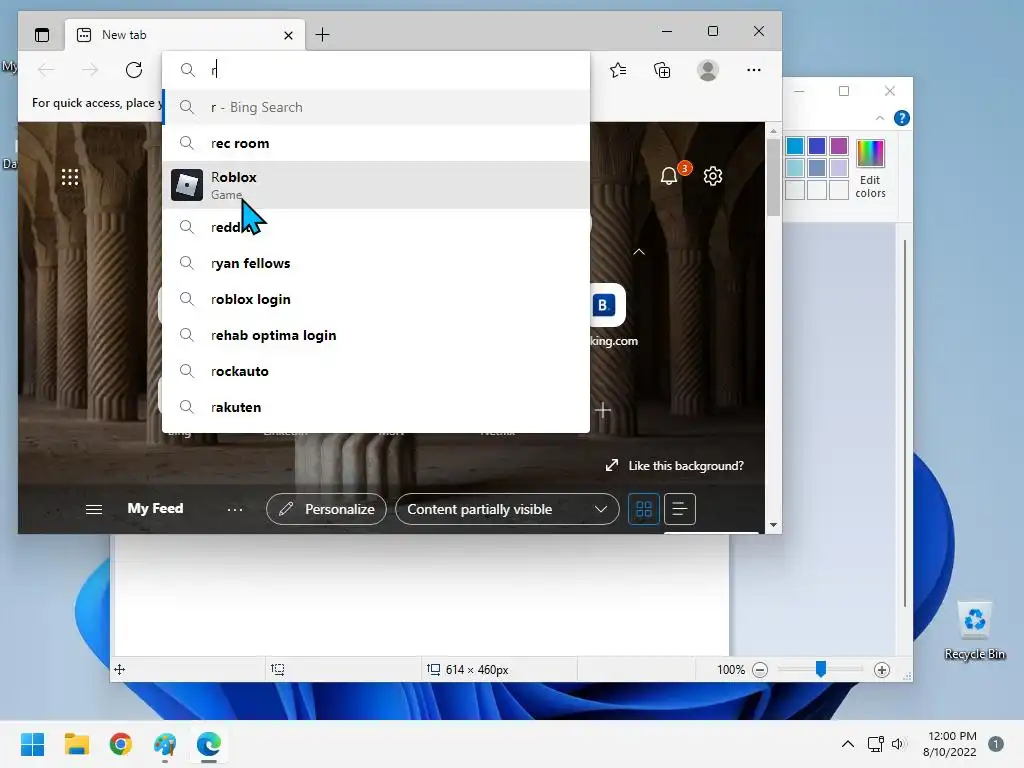This screenshot has width=1024, height=768.
Task: Click the 'Like this background?' link
Action: (x=675, y=466)
